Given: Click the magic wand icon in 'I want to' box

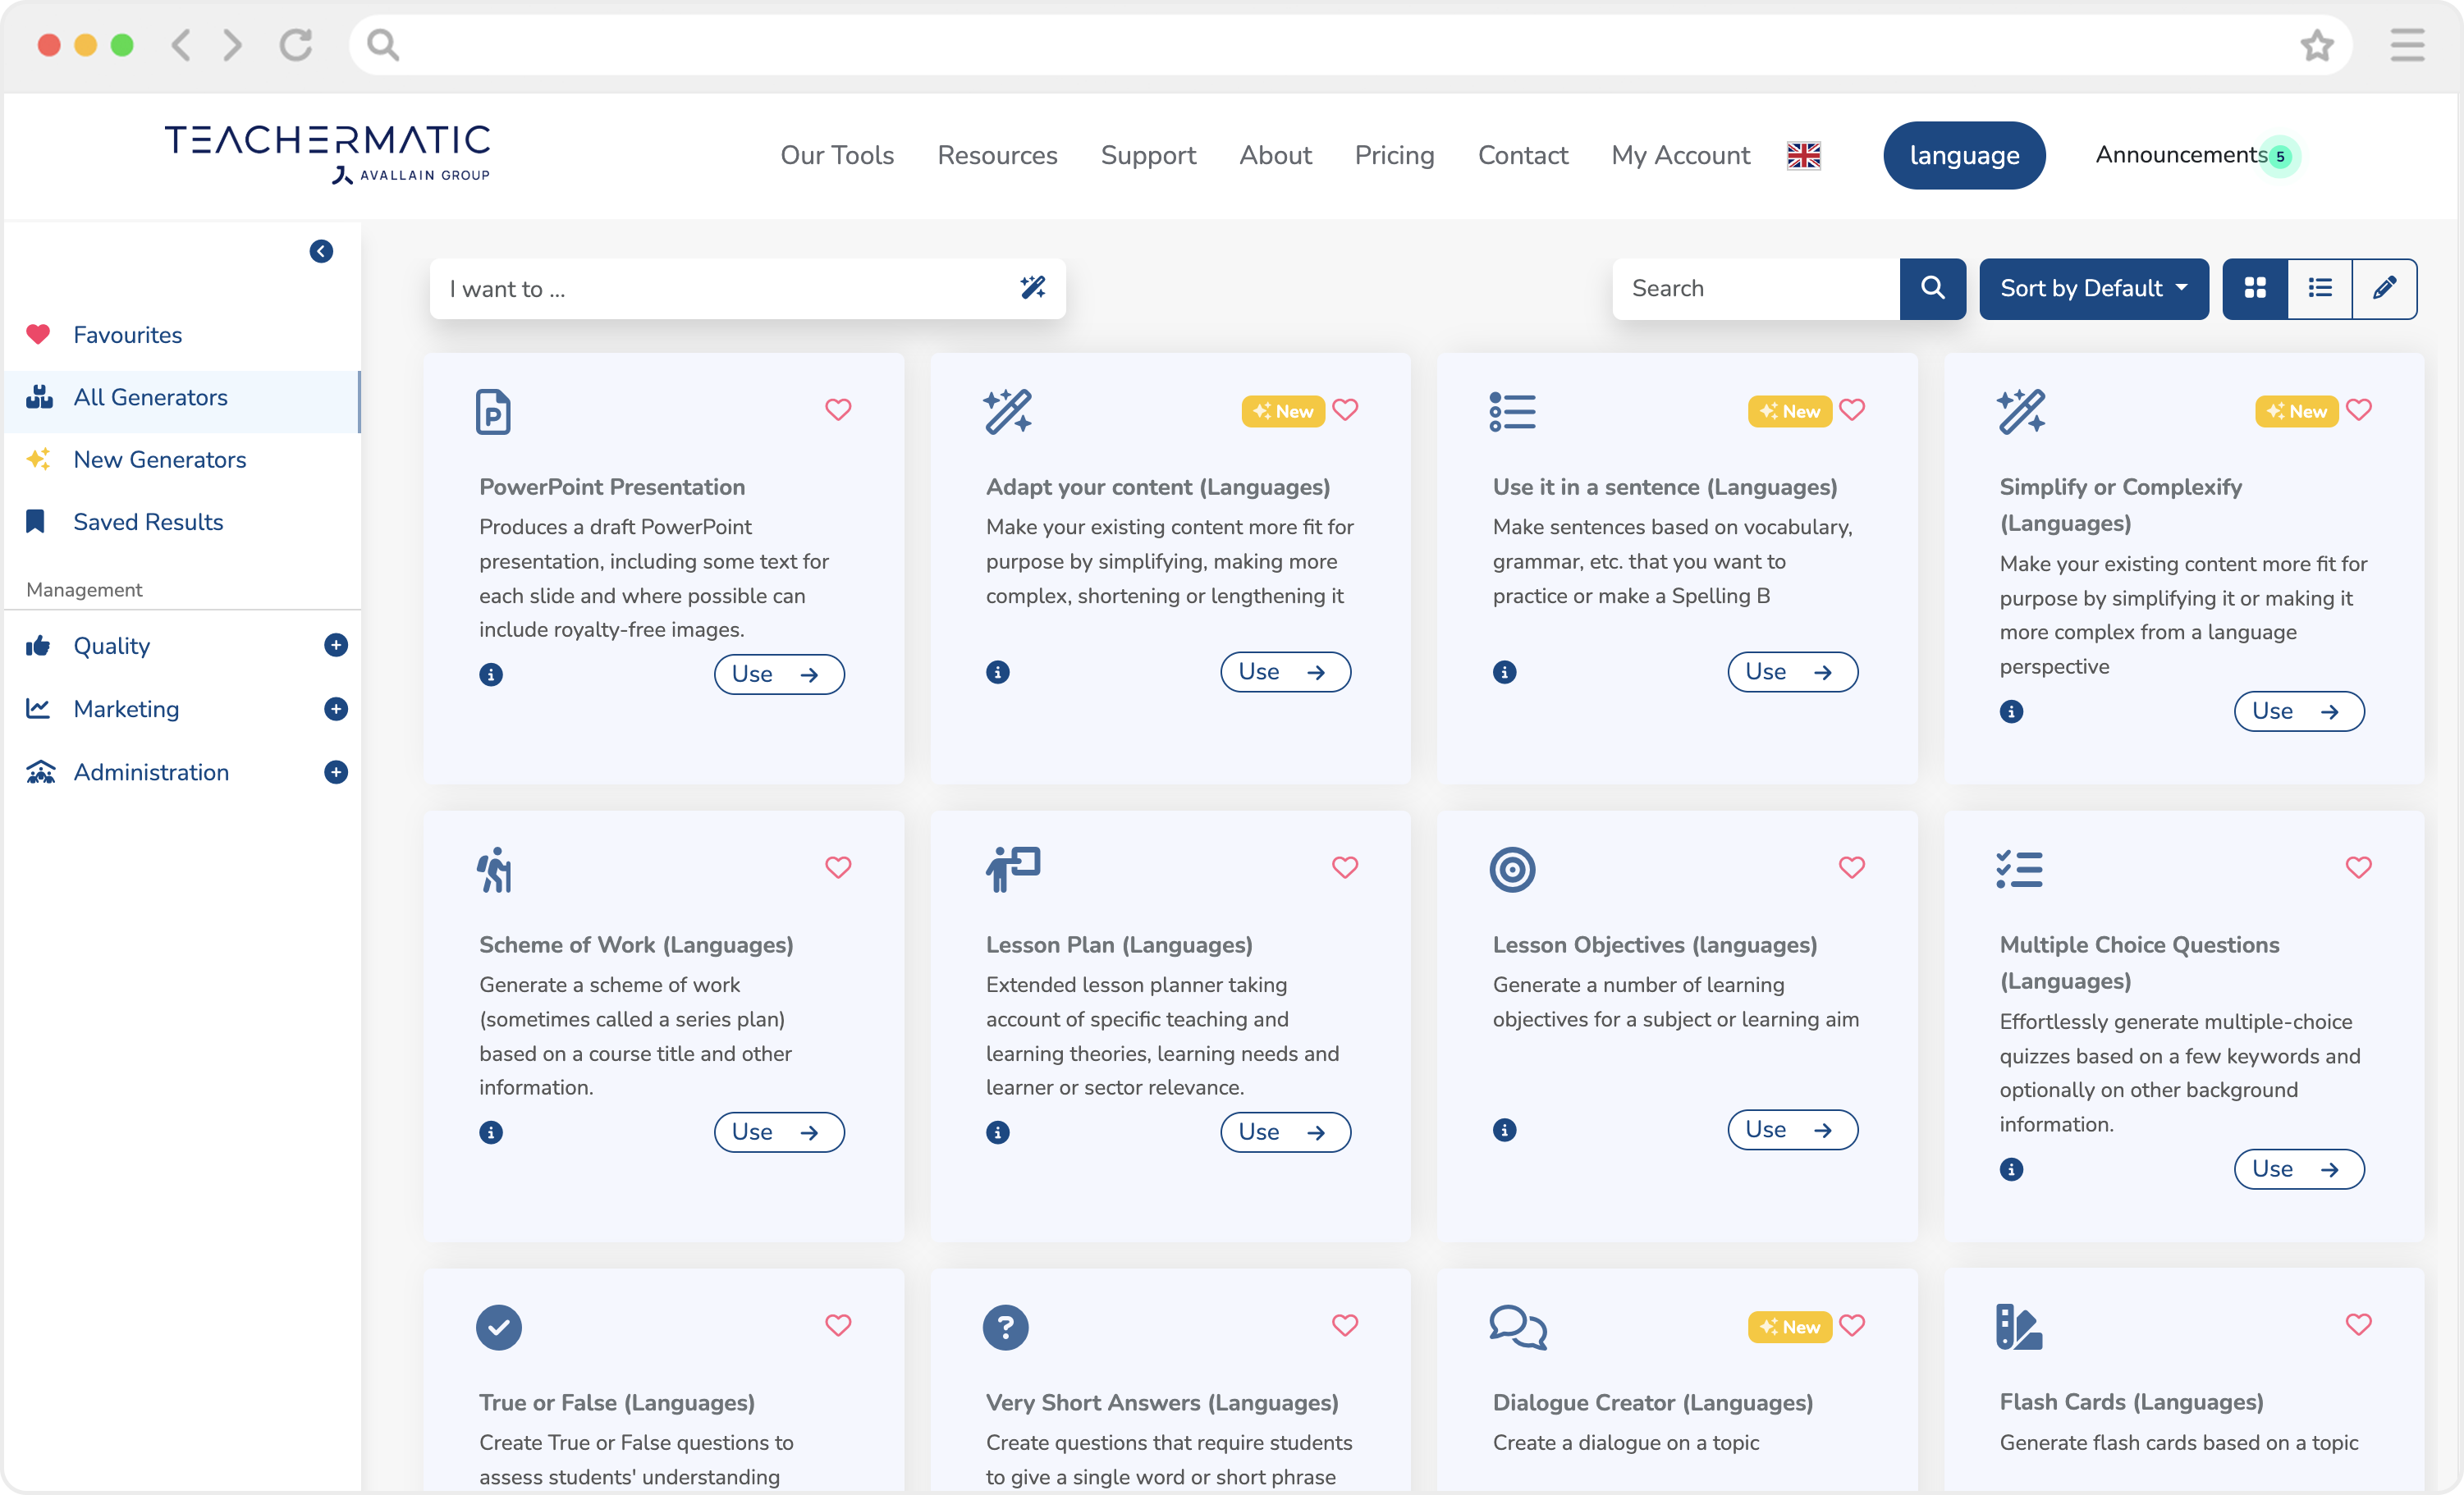Looking at the screenshot, I should click(x=1032, y=288).
